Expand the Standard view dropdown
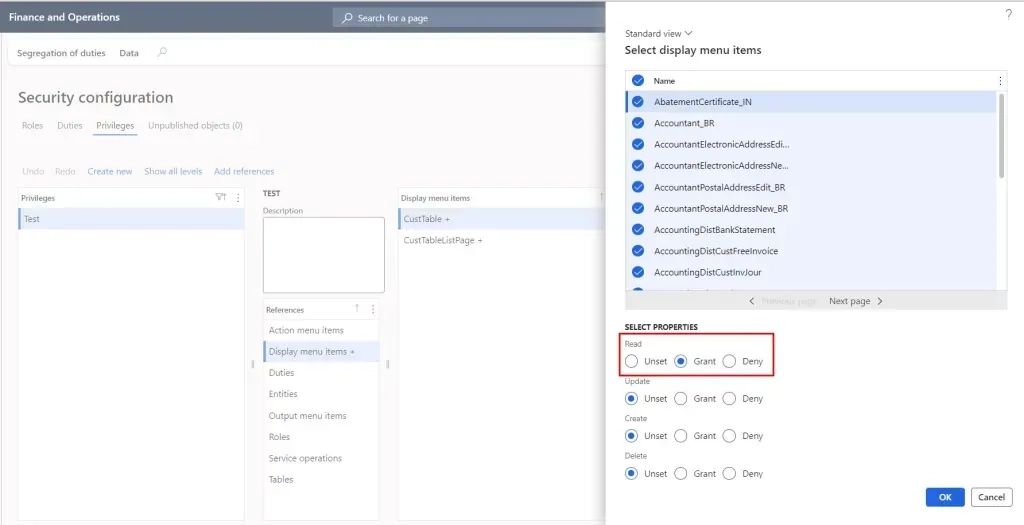This screenshot has height=525, width=1024. tap(658, 33)
